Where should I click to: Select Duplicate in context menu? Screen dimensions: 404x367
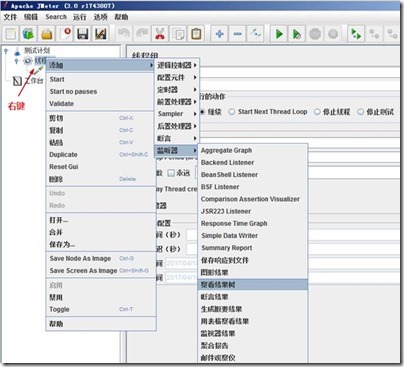tap(101, 155)
